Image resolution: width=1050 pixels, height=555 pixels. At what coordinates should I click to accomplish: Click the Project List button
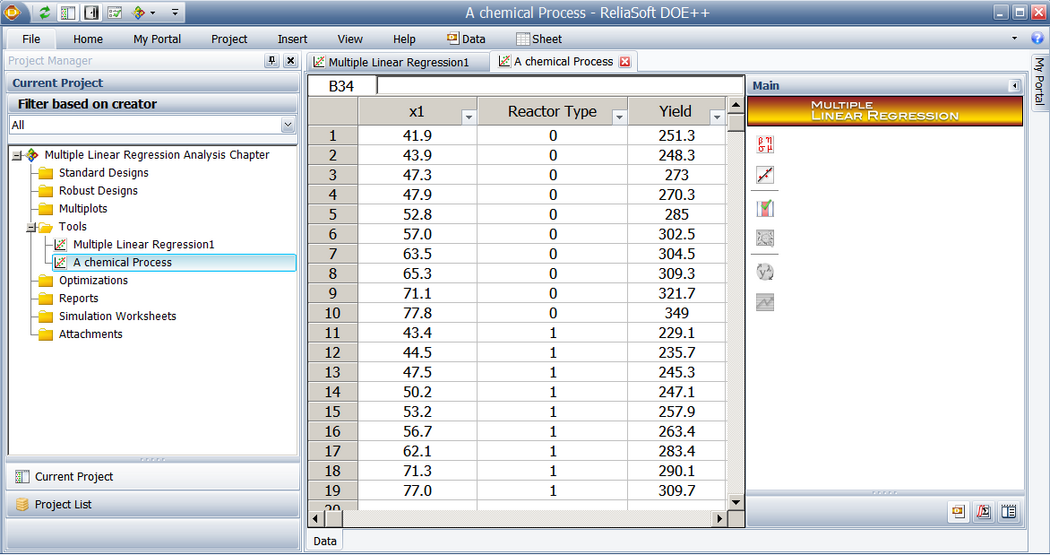153,504
